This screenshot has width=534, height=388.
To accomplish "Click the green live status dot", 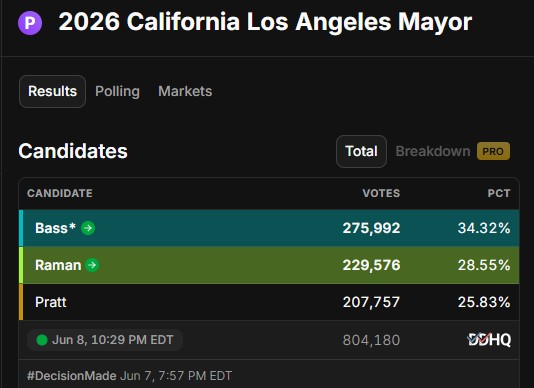I will pos(42,340).
